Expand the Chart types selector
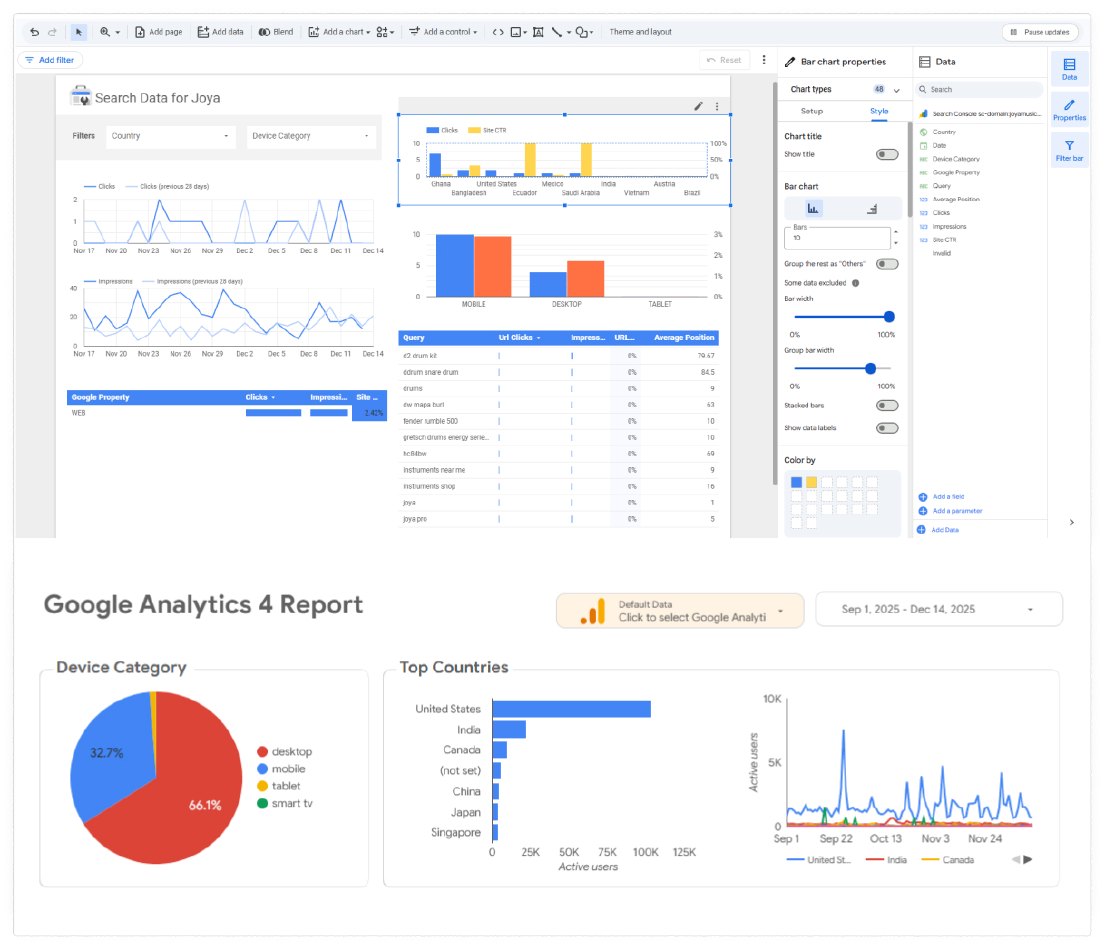The width and height of the screenshot is (1105, 950). [x=844, y=90]
